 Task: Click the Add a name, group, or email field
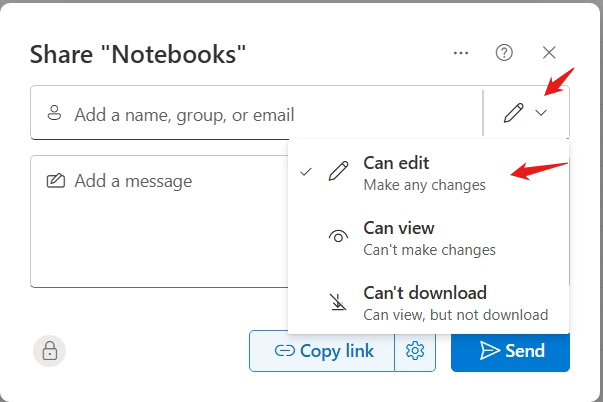256,115
